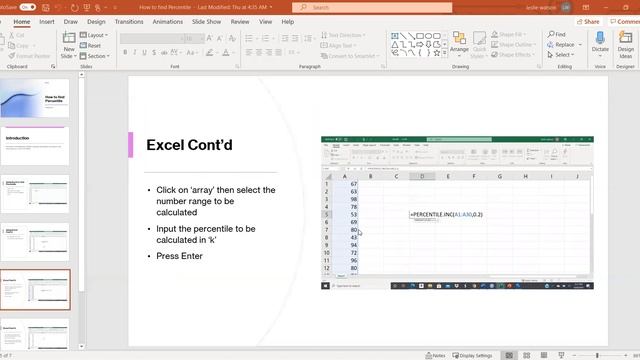Screen dimensions: 640x360
Task: Click the Increase Font Size icon
Action: pos(209,38)
